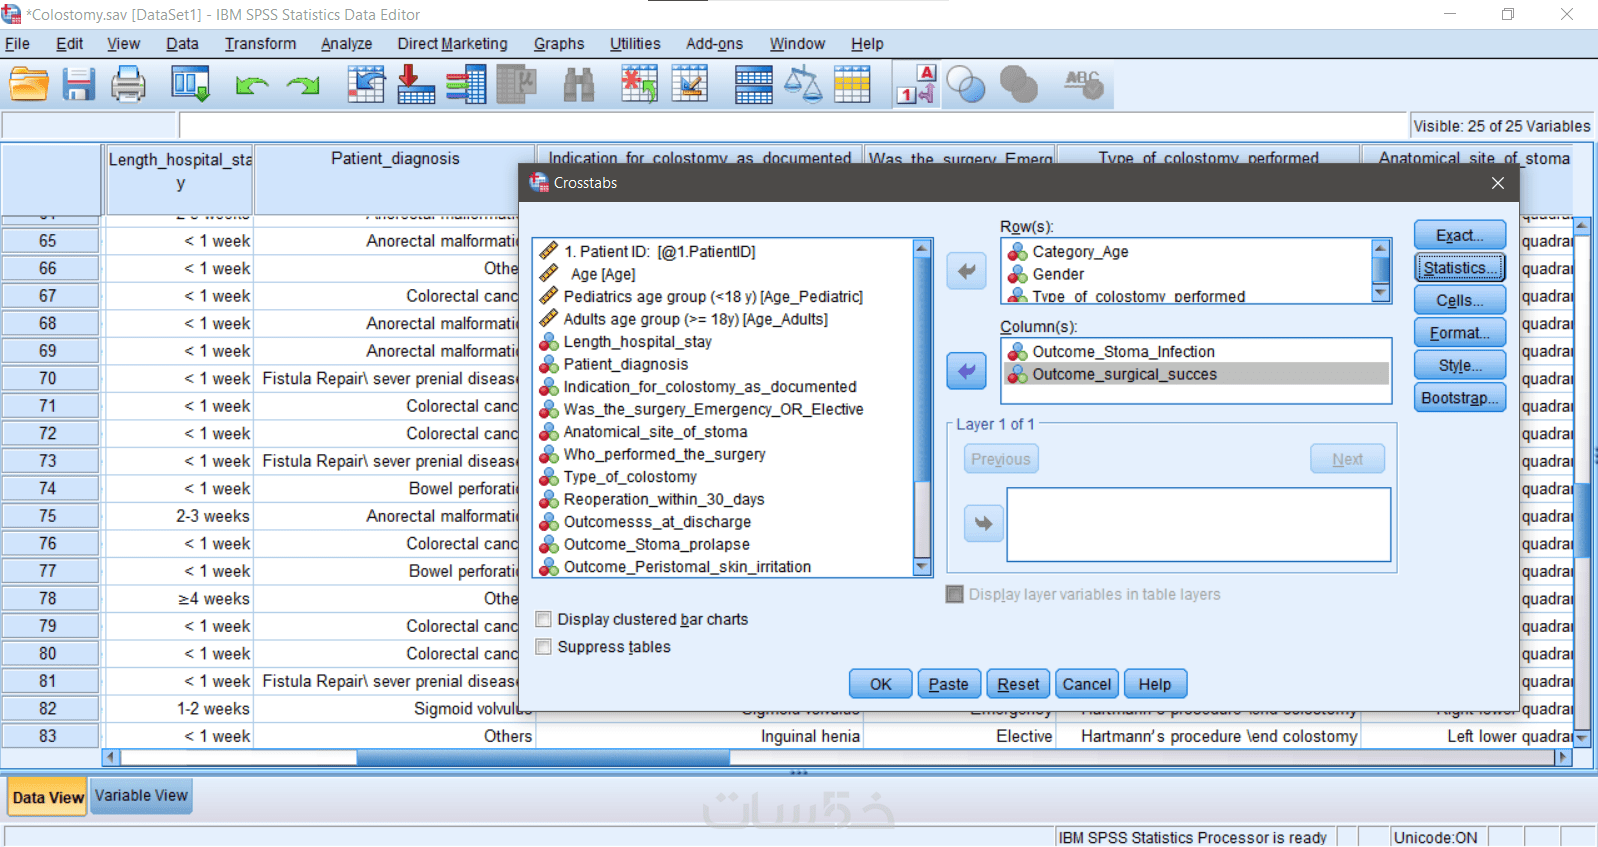The height and width of the screenshot is (847, 1598).
Task: Click the Column(s) move arrow button
Action: pos(967,371)
